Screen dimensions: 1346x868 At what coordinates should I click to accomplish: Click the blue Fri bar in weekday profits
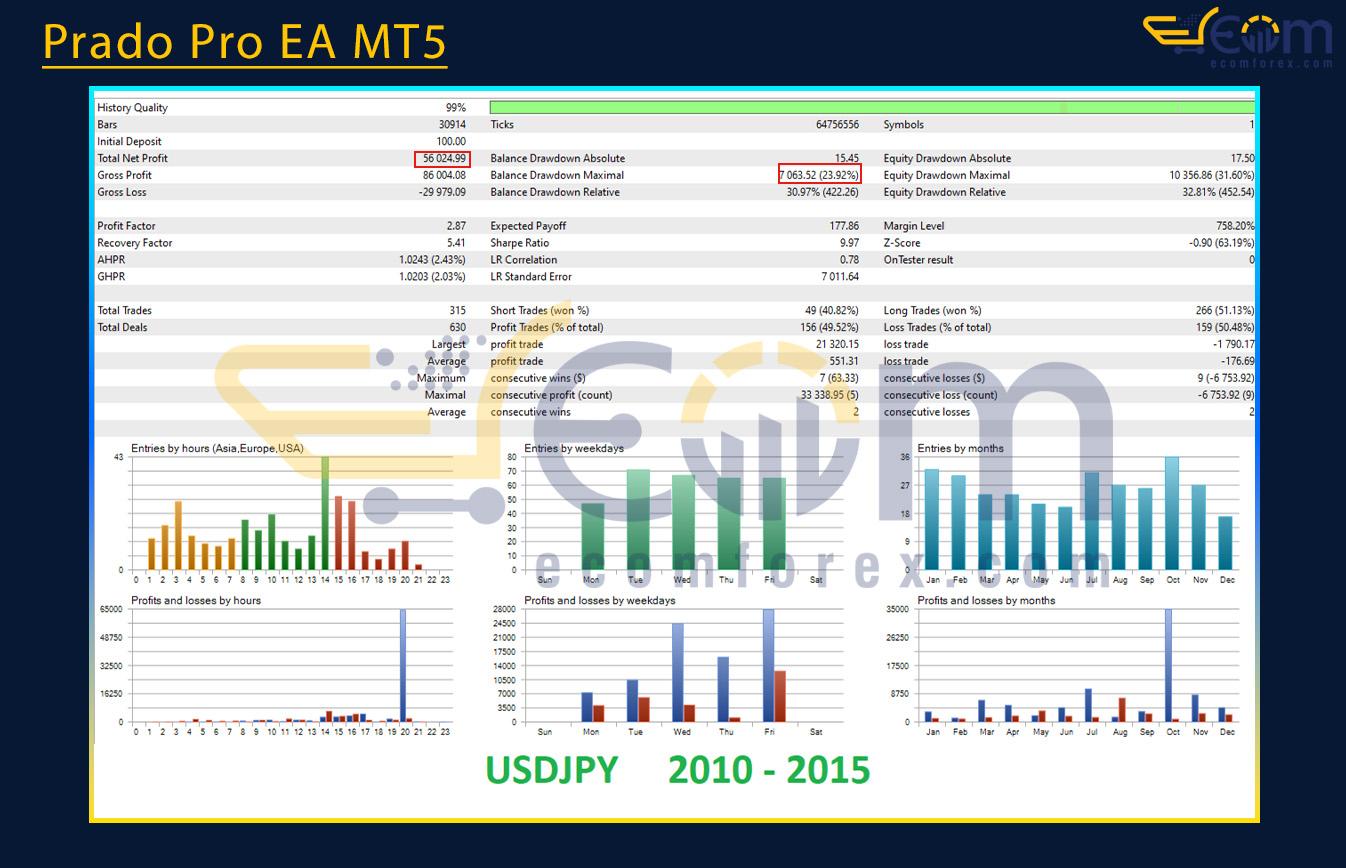click(768, 665)
